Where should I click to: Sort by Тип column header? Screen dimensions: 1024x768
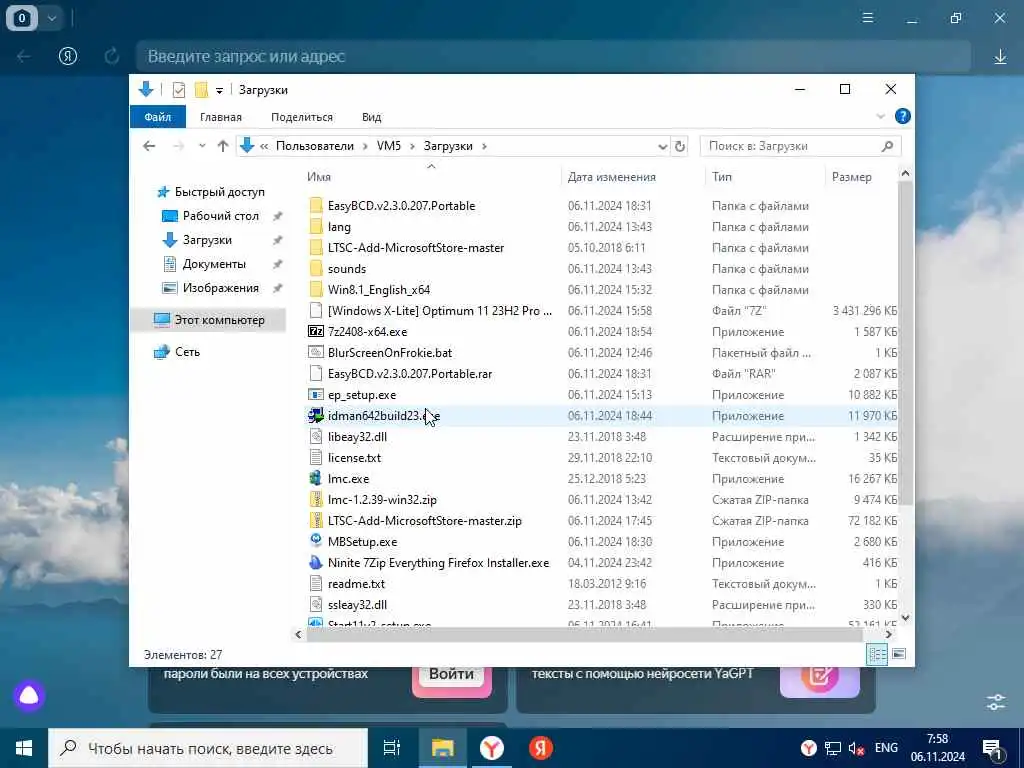coord(722,177)
